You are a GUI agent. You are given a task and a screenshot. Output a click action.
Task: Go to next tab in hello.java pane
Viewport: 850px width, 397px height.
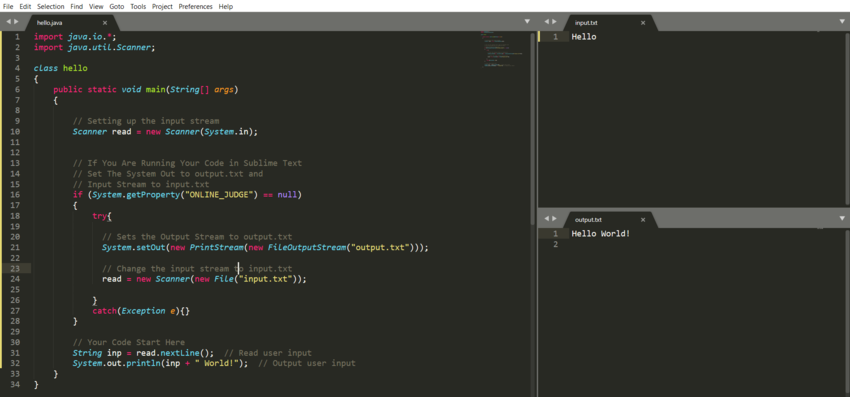tap(16, 22)
